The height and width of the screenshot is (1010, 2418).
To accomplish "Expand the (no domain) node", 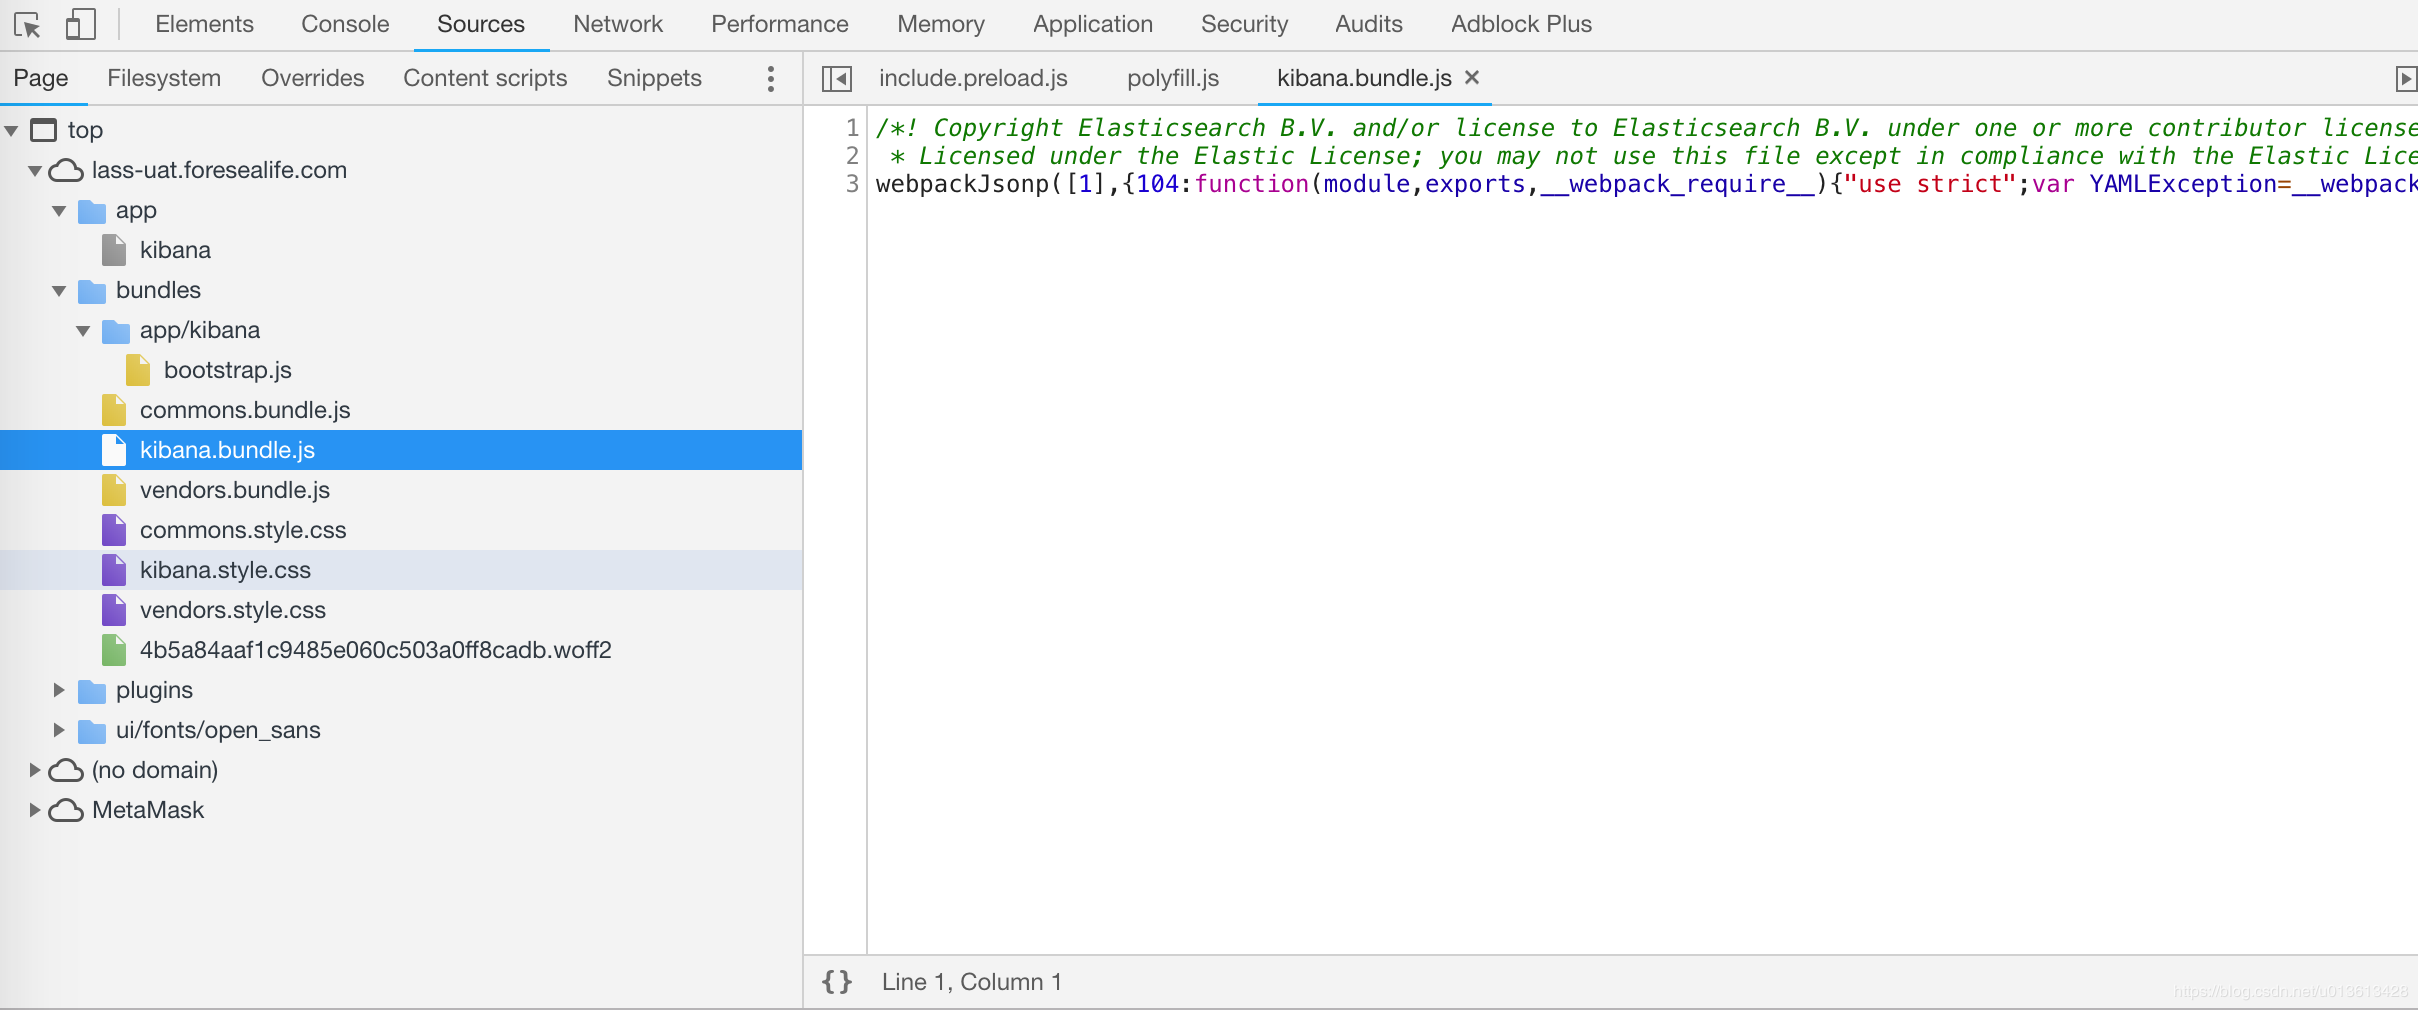I will click(35, 770).
